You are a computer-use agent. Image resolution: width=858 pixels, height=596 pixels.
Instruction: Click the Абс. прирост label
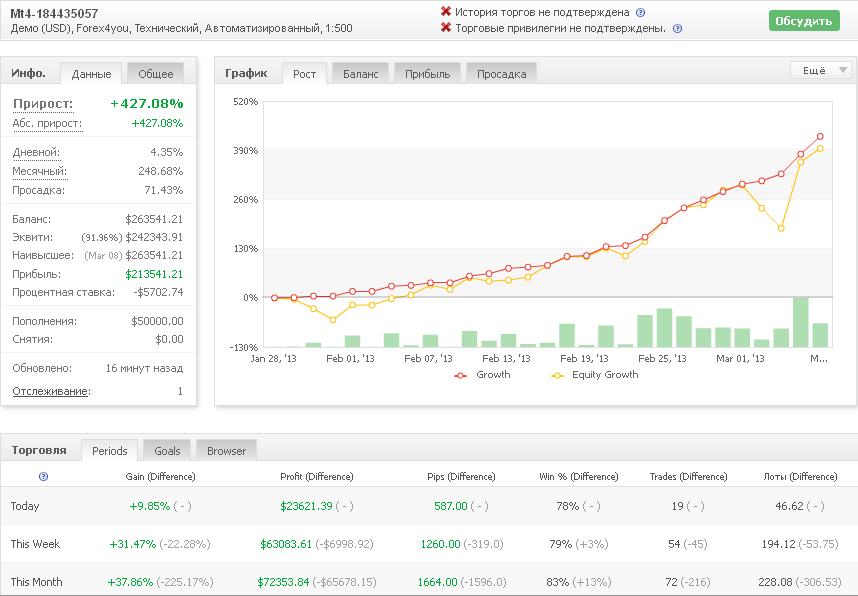pyautogui.click(x=47, y=123)
